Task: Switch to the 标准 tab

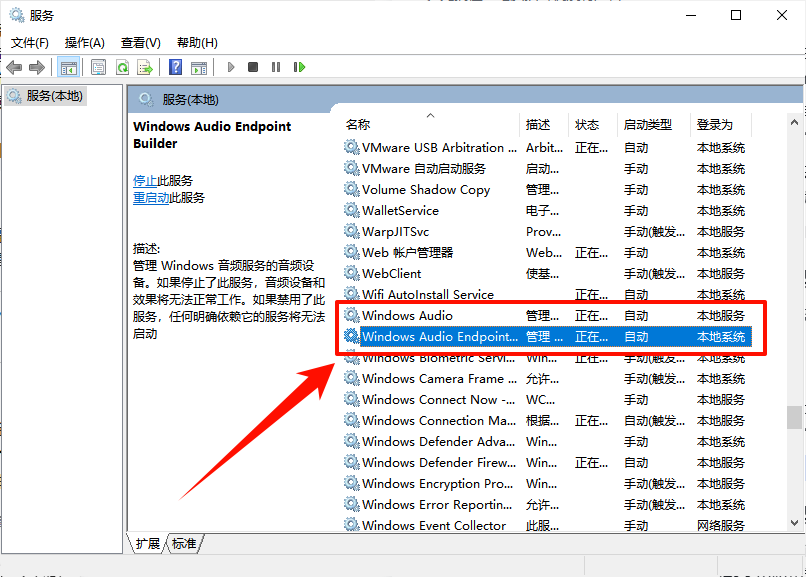Action: (x=184, y=543)
